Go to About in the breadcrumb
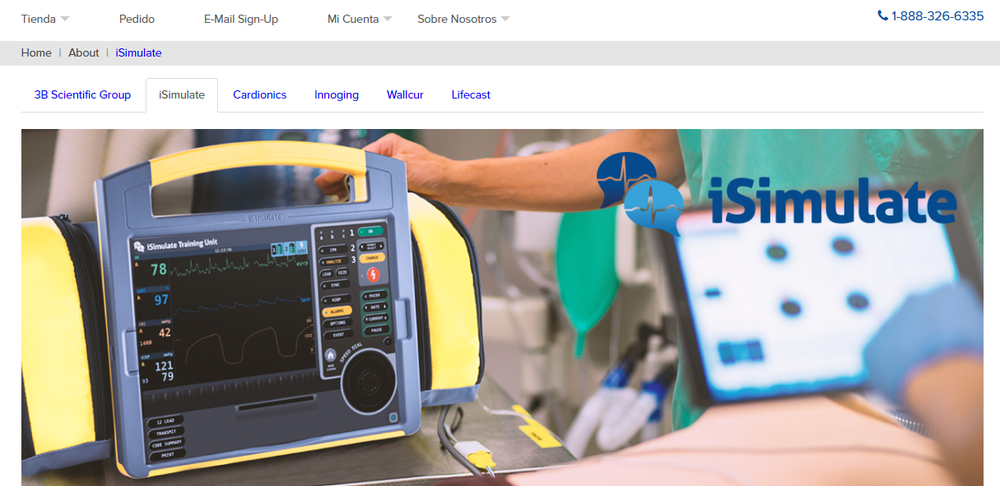This screenshot has width=1000, height=486. point(84,53)
